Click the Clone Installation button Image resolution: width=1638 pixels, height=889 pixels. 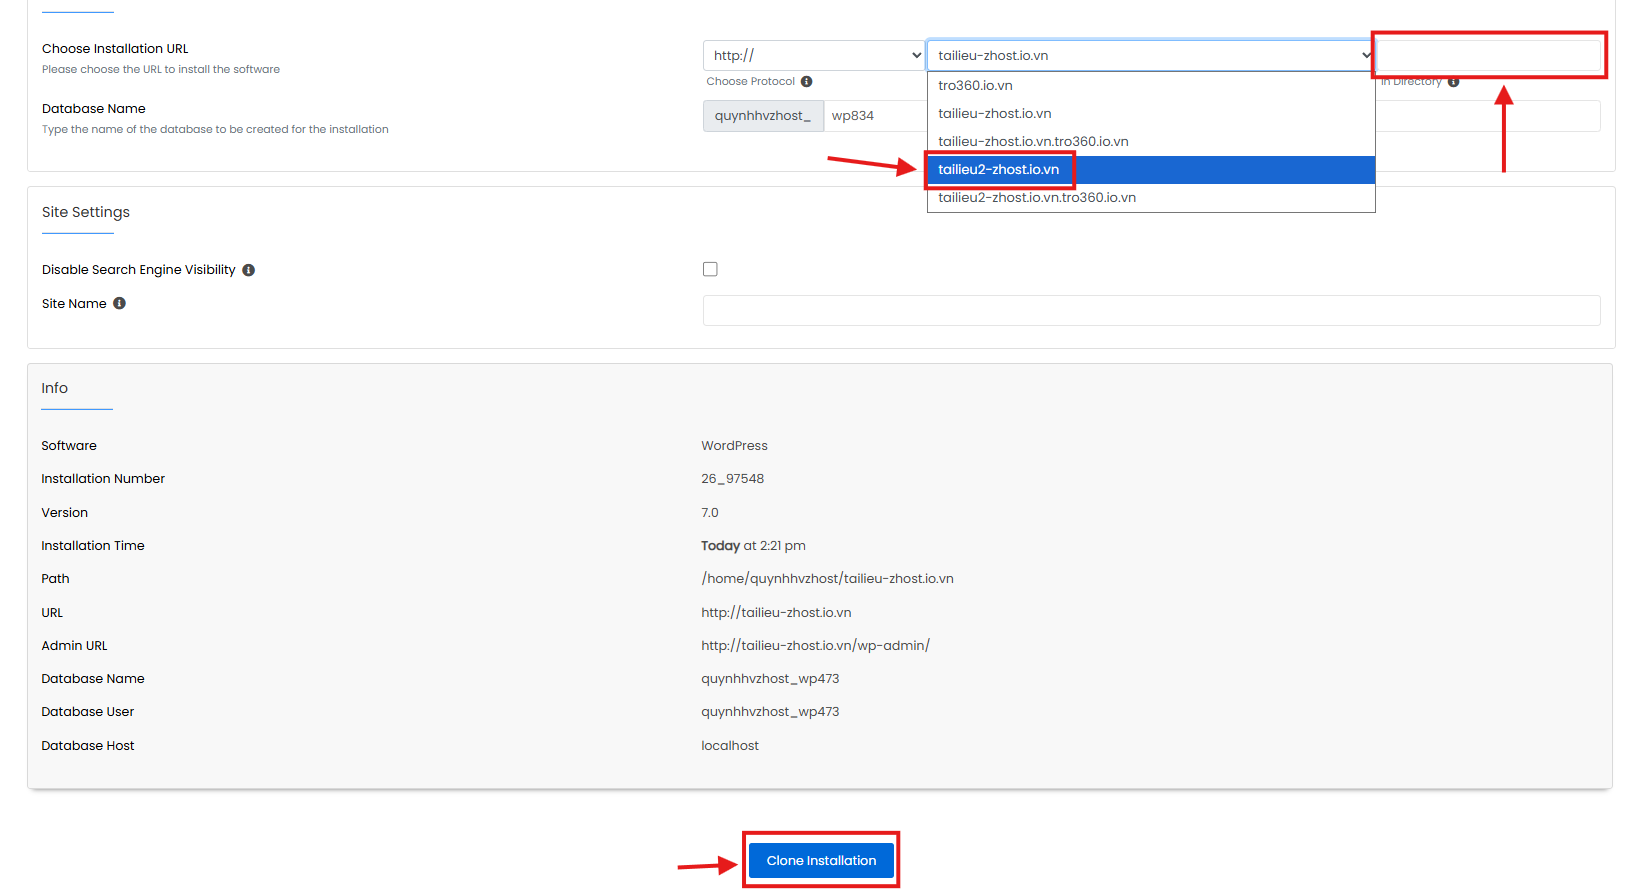pyautogui.click(x=821, y=860)
